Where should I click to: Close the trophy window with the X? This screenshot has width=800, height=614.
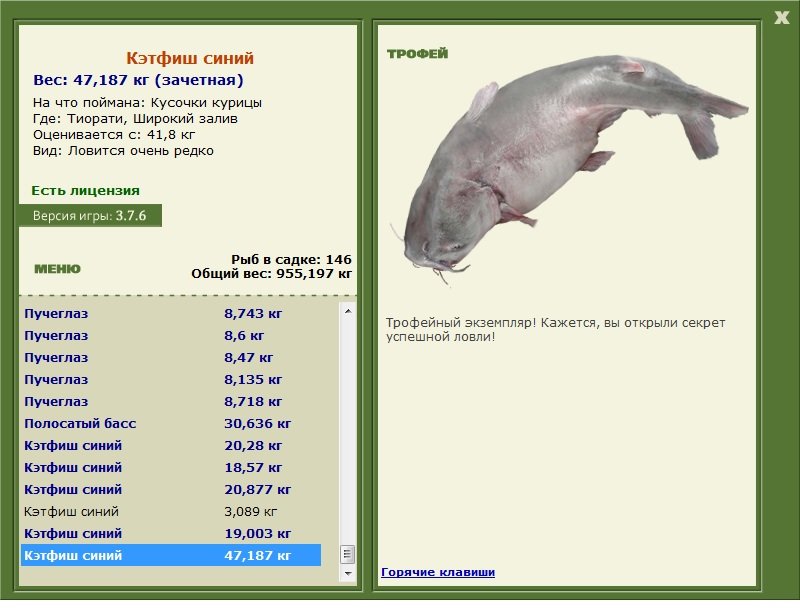coord(781,16)
